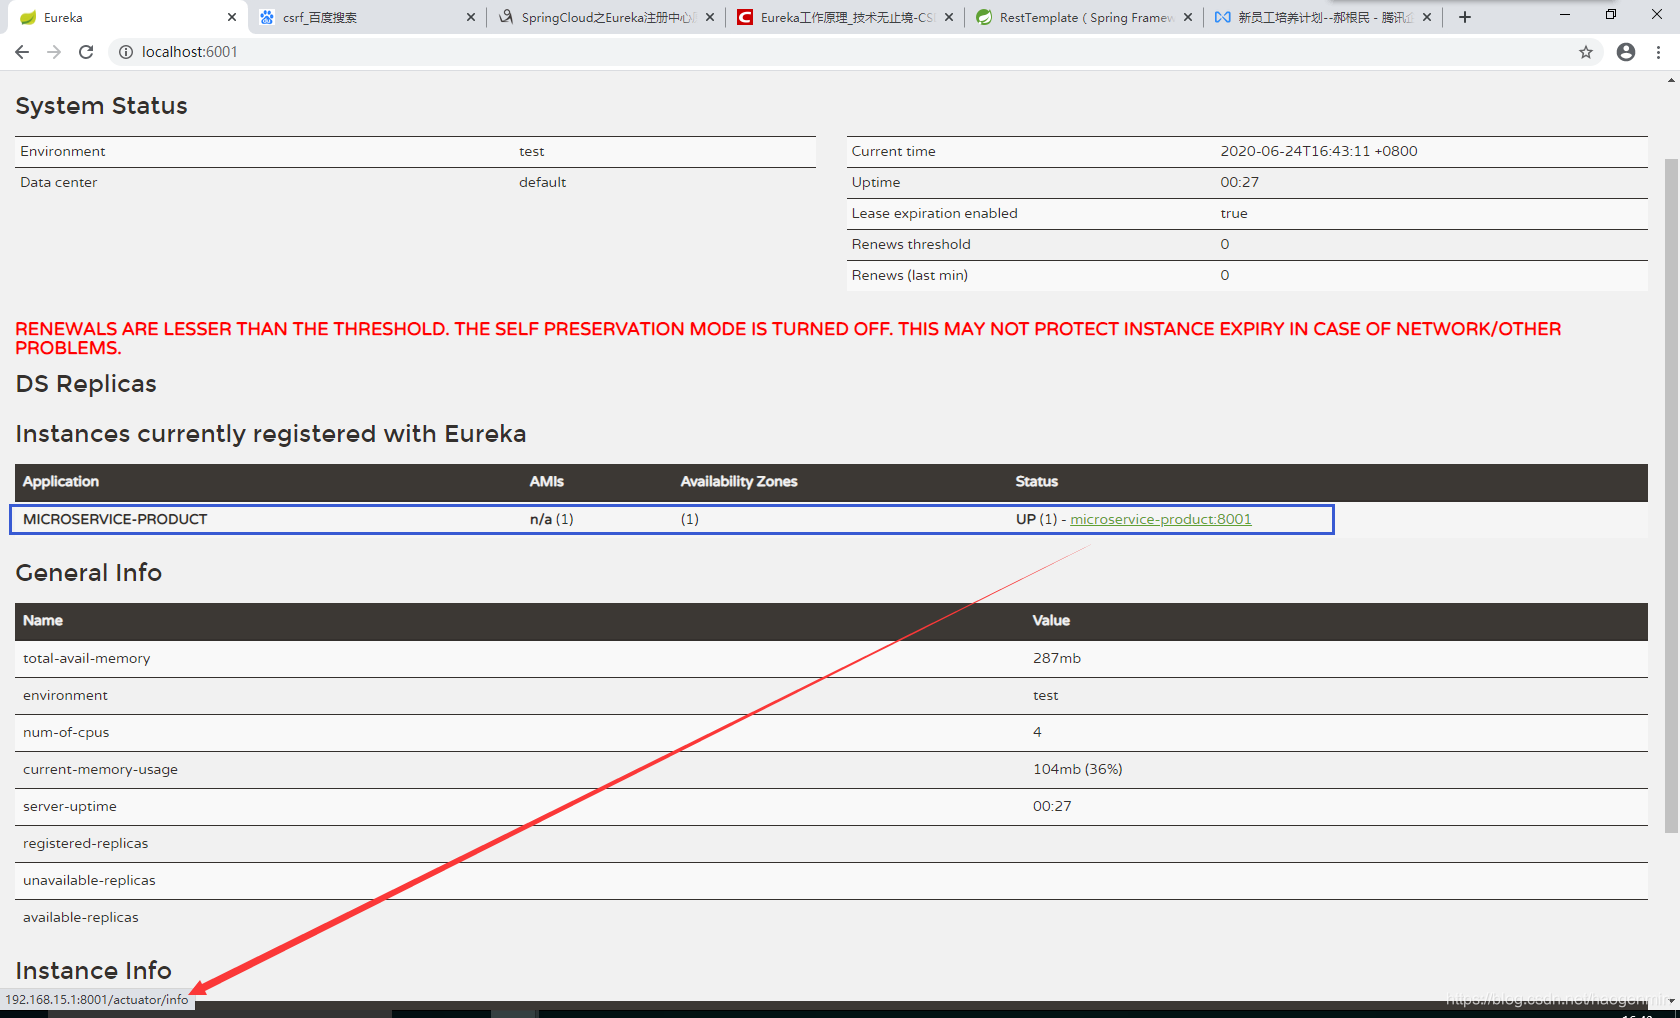The image size is (1680, 1018).
Task: Click the MICROSERVICE-PRODUCT application name
Action: [x=115, y=519]
